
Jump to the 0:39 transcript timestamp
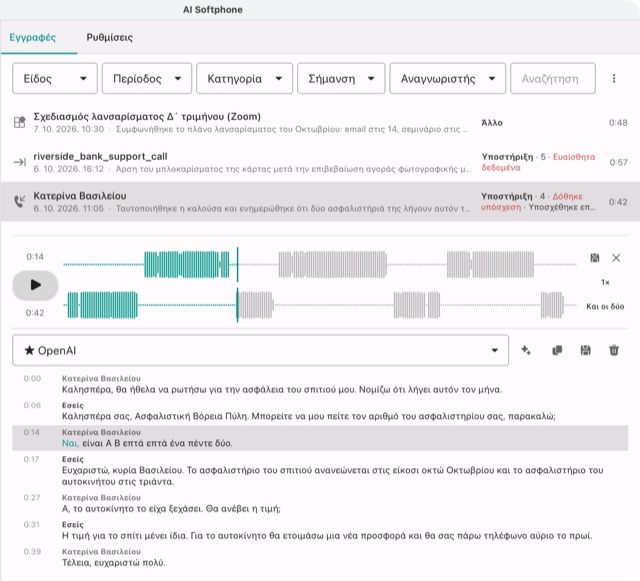point(32,552)
